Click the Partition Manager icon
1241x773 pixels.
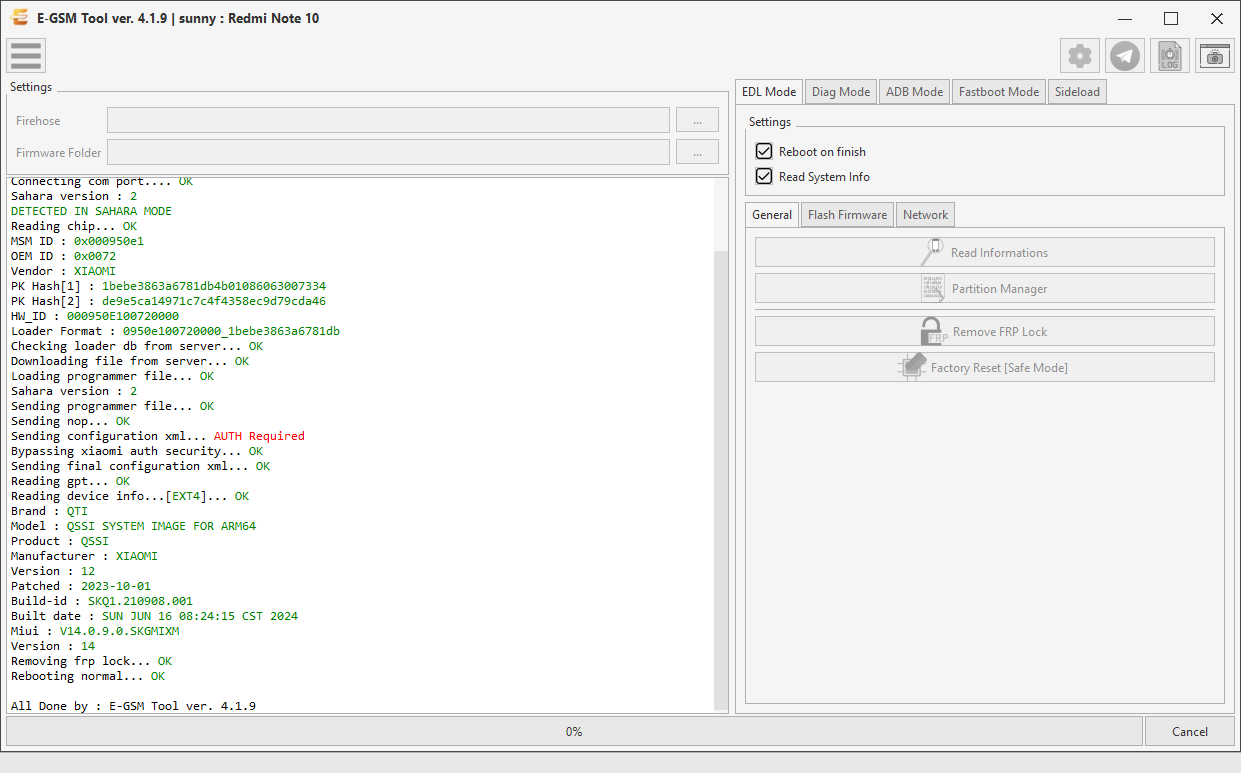tap(933, 288)
